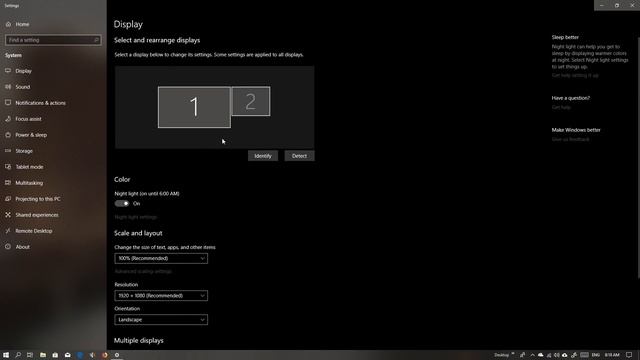
Task: Click the Settings page vertical scrollbar
Action: (x=638, y=157)
